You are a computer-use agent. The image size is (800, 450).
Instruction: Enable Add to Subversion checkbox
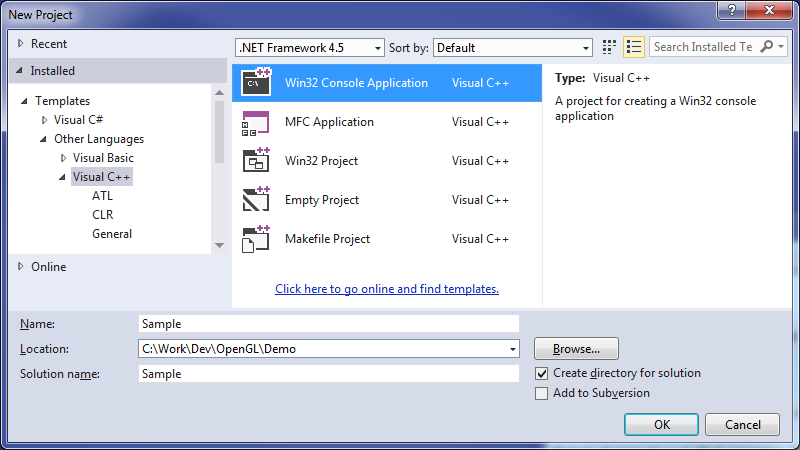point(541,393)
